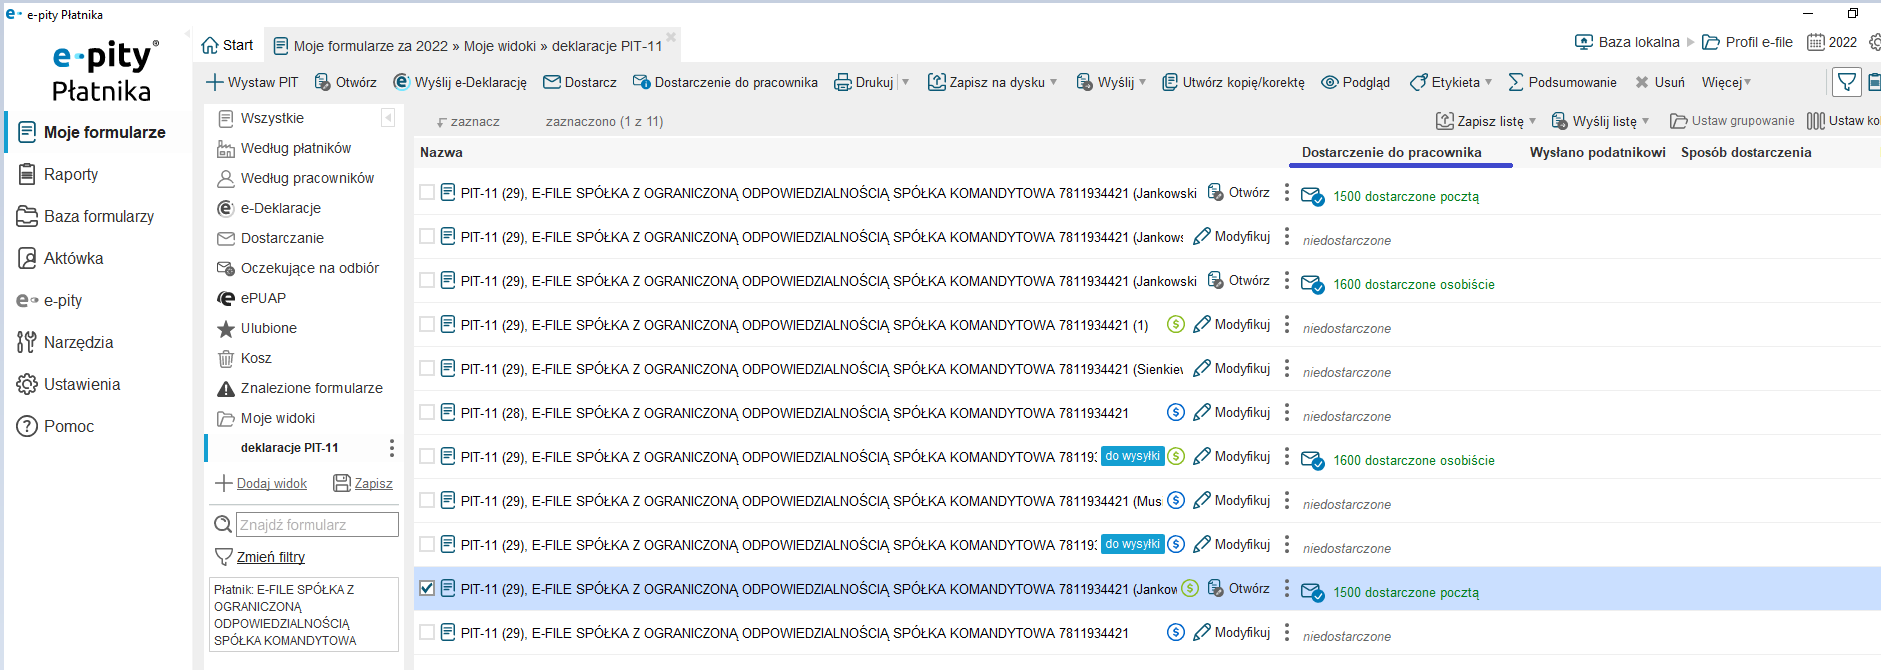Click the Wysłano podatnikowi column header

pyautogui.click(x=1597, y=152)
